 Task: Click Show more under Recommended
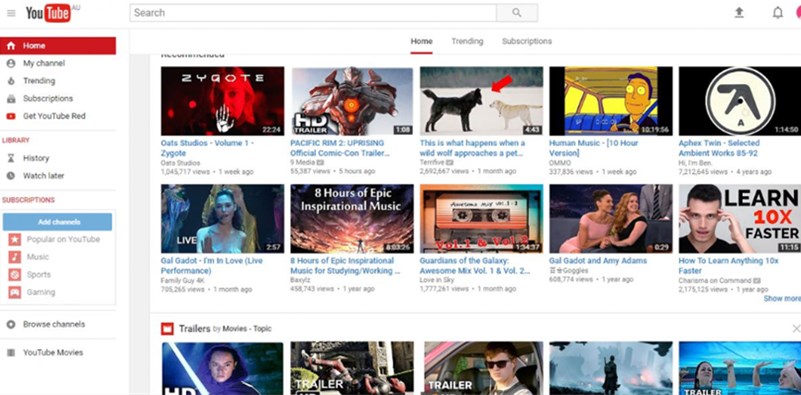(x=782, y=298)
